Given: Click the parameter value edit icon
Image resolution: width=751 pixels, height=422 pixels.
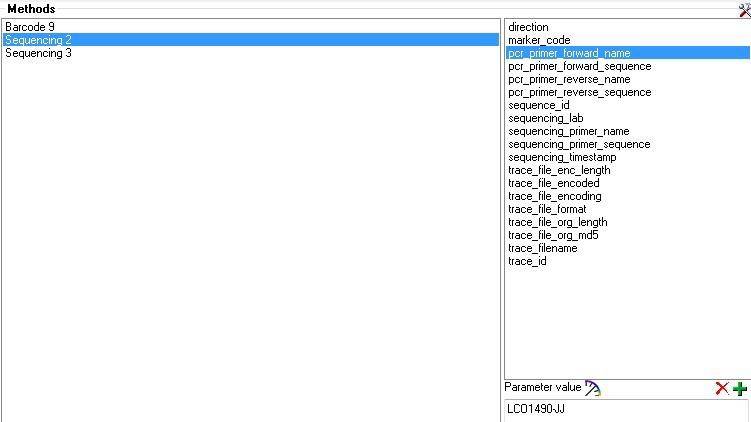Looking at the screenshot, I should [593, 388].
